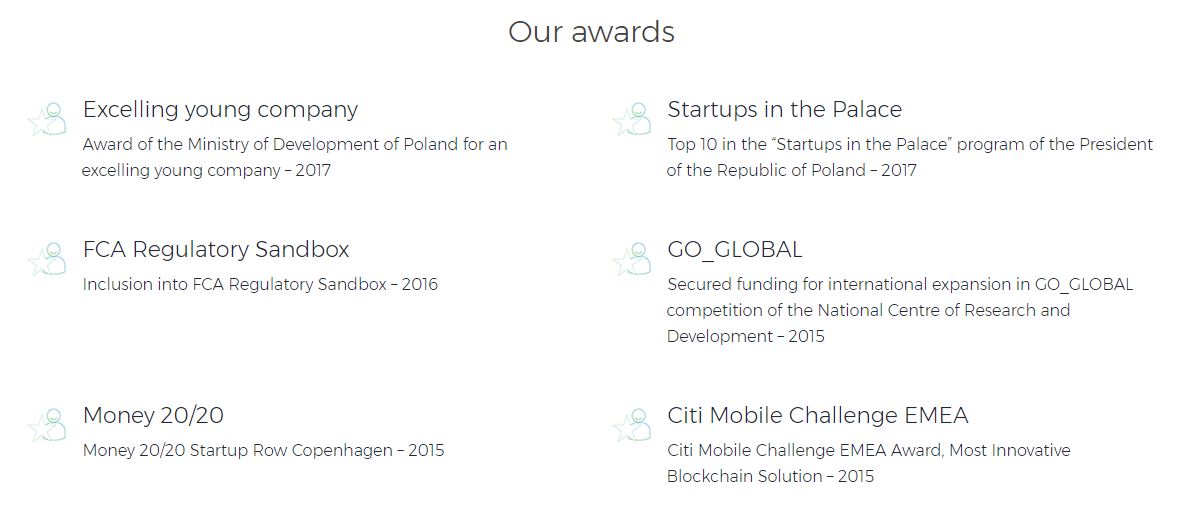Click the Startups in the Palace award icon

(x=632, y=119)
